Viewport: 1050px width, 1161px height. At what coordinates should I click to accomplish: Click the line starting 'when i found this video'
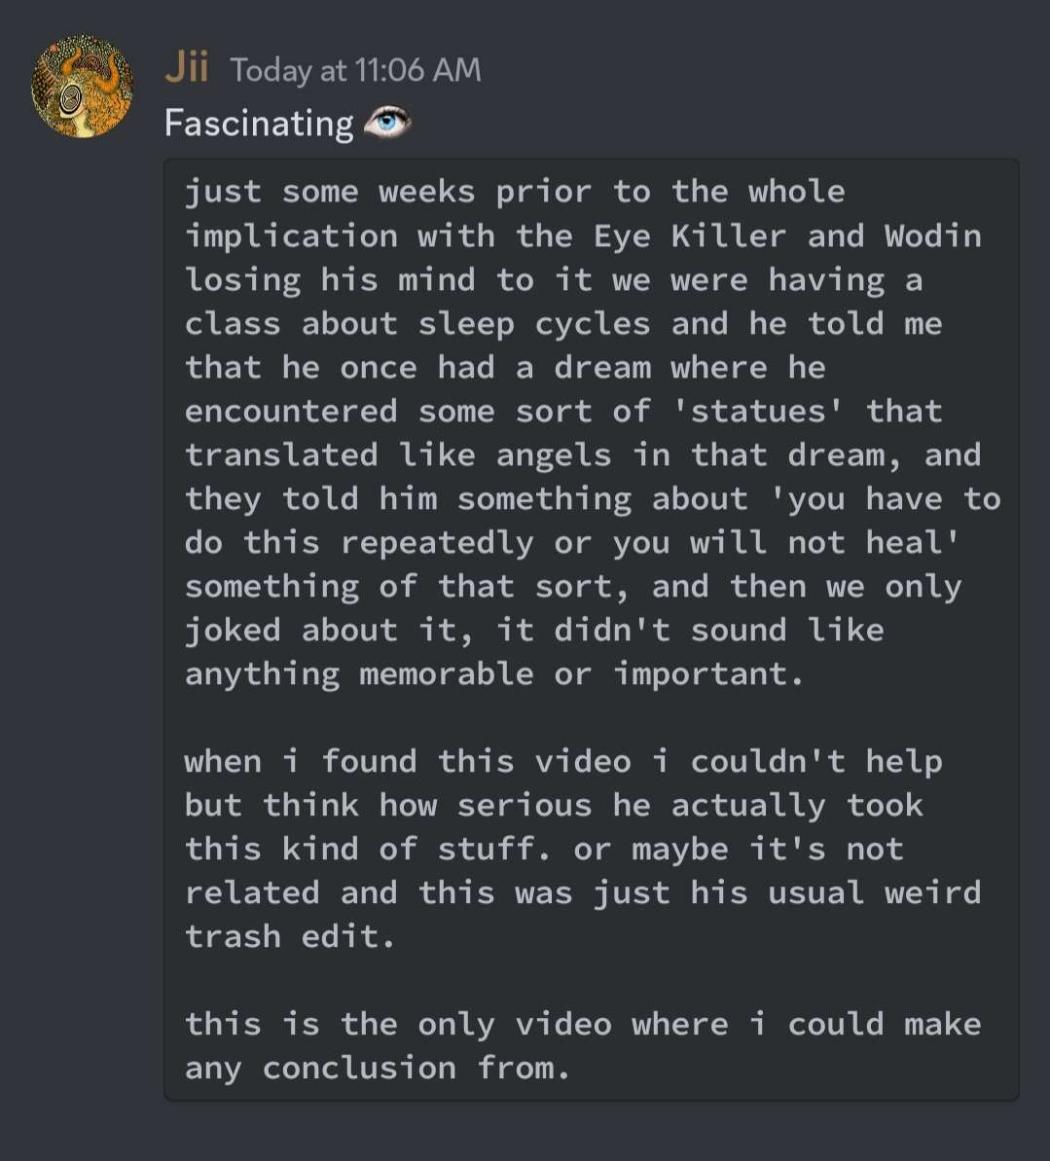(x=564, y=761)
